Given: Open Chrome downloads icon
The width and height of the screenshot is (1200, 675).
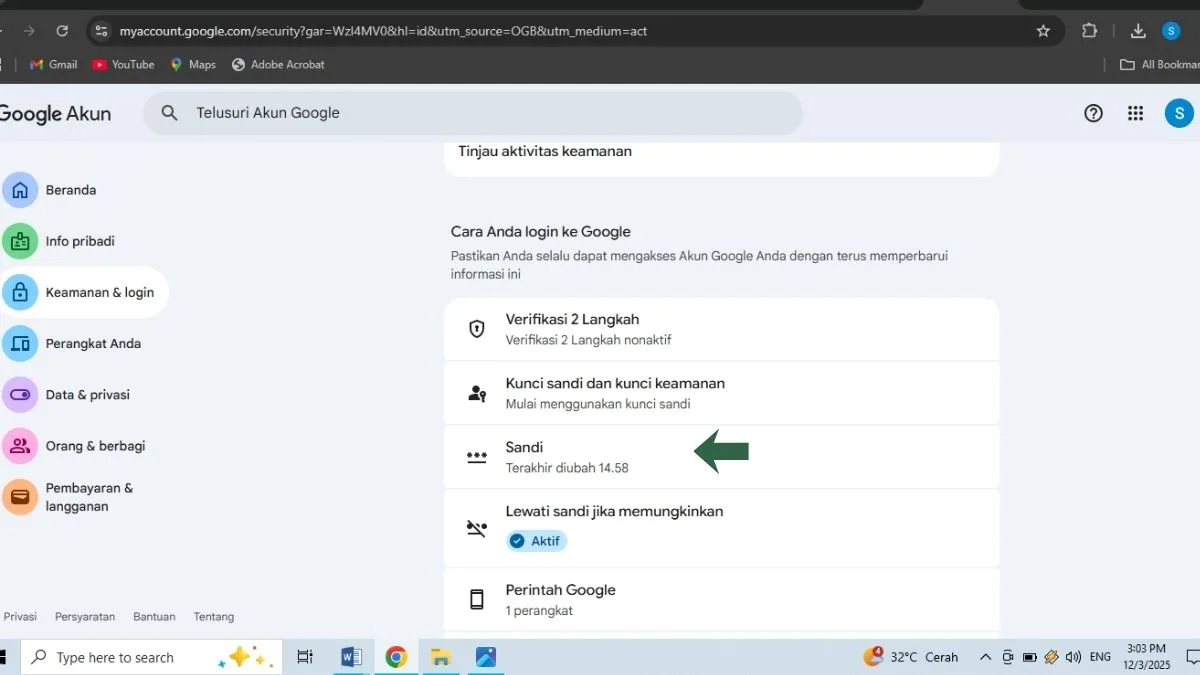Looking at the screenshot, I should pos(1137,31).
